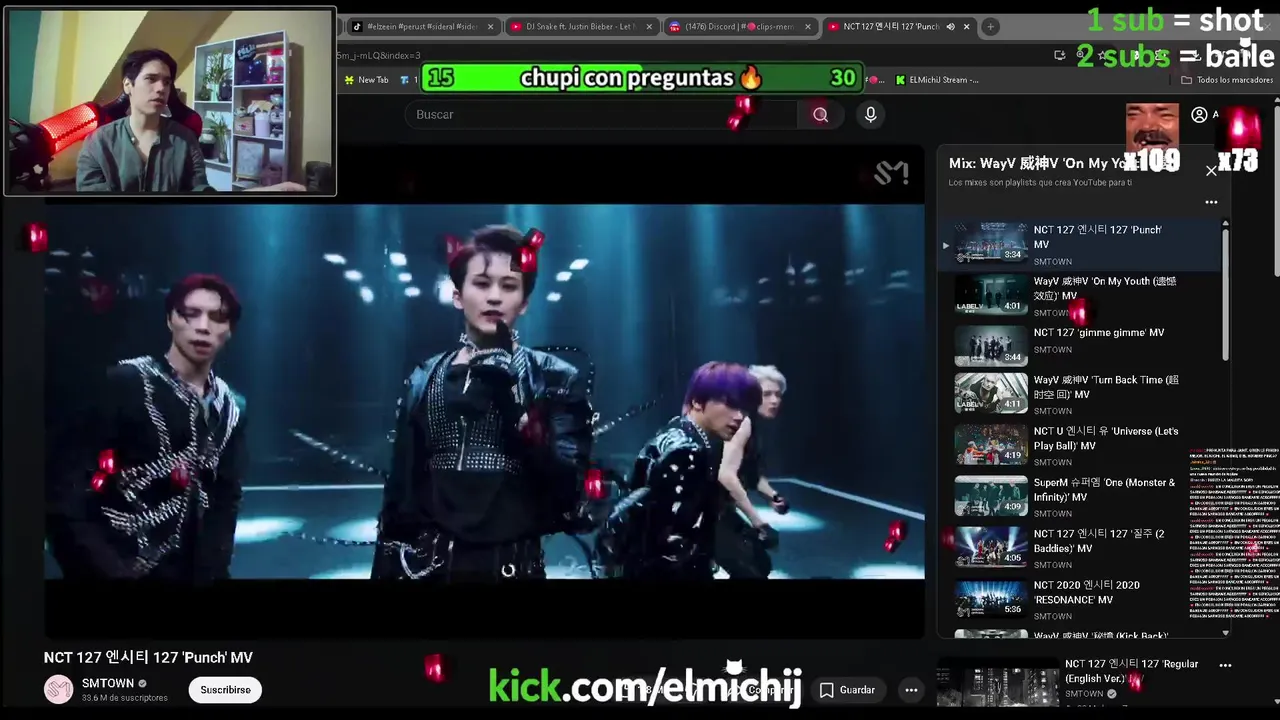Activate voice search microphone icon
The height and width of the screenshot is (720, 1280).
(871, 115)
